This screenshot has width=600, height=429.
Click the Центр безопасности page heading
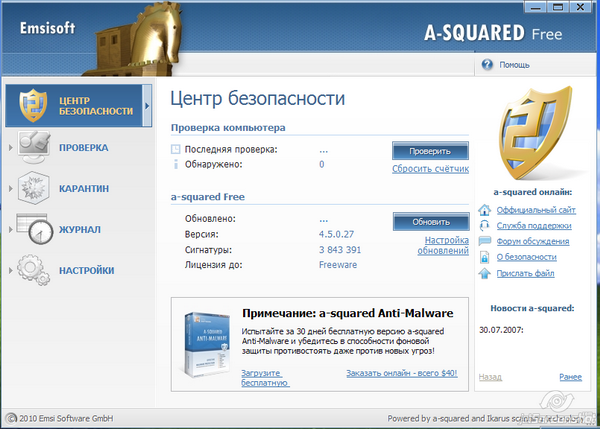(x=258, y=98)
